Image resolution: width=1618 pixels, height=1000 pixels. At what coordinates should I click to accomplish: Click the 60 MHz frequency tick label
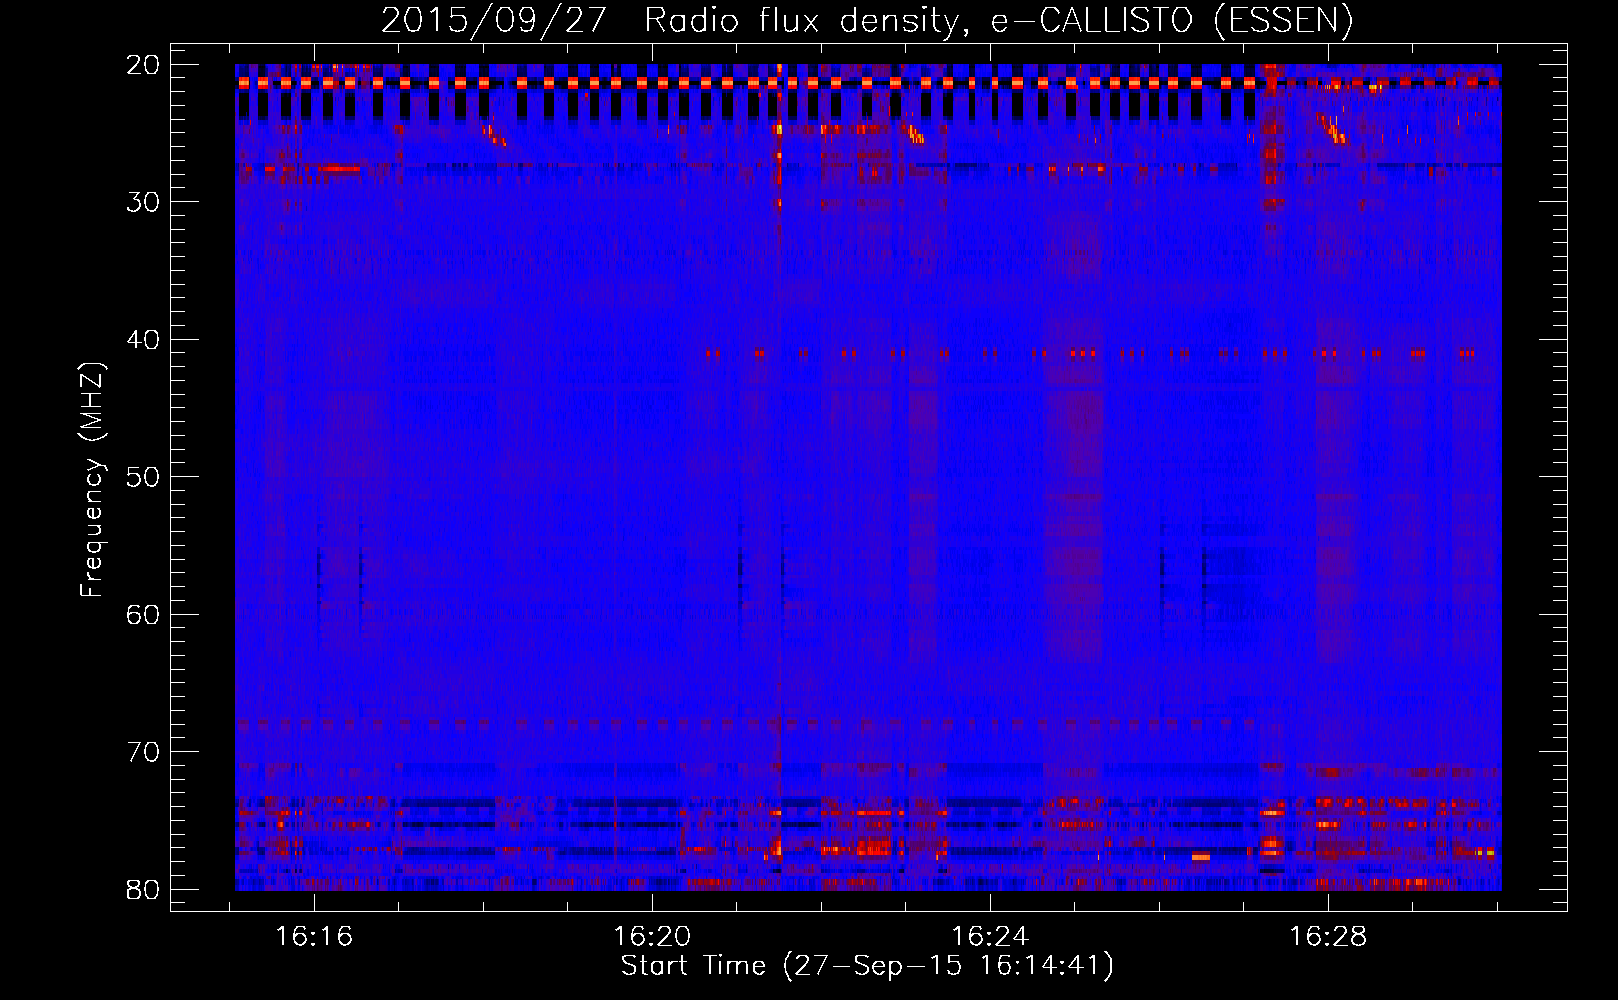[144, 614]
